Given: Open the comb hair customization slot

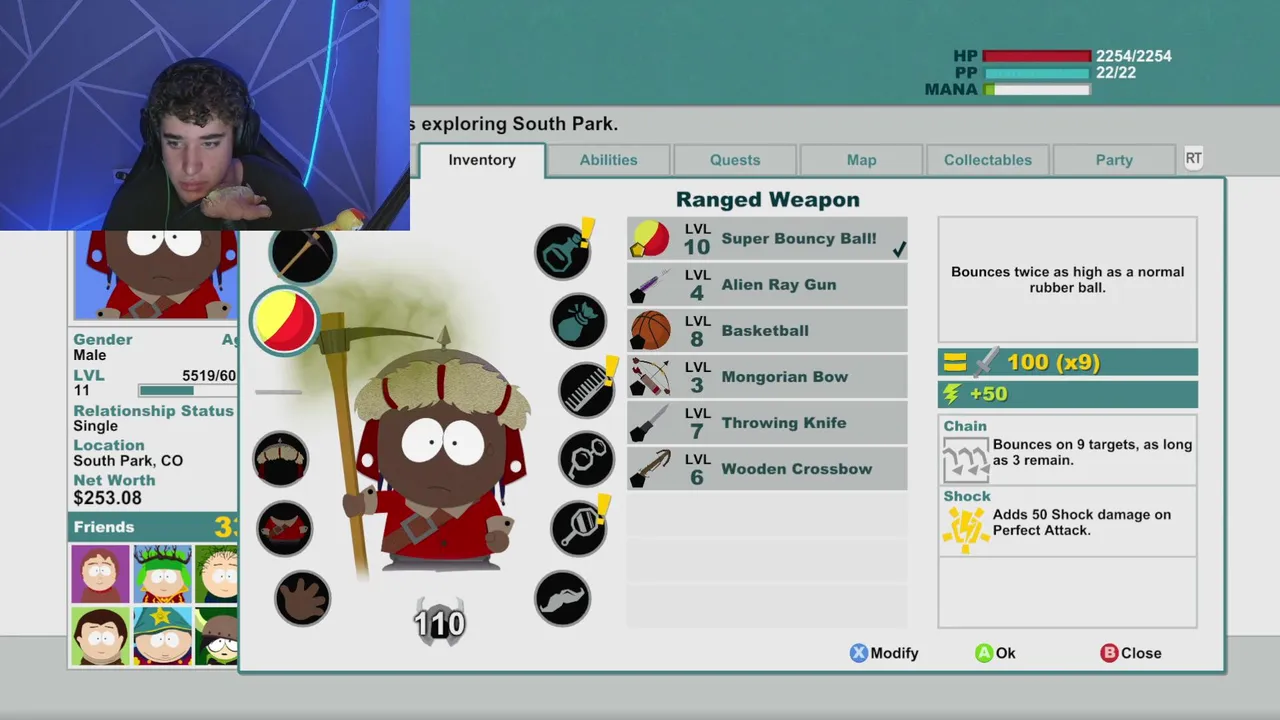Looking at the screenshot, I should click(586, 390).
